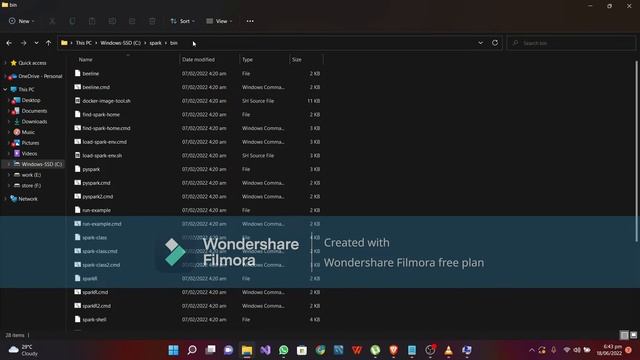Screen dimensions: 640x360
Task: Open File Explorer taskbar icon
Action: (x=247, y=350)
